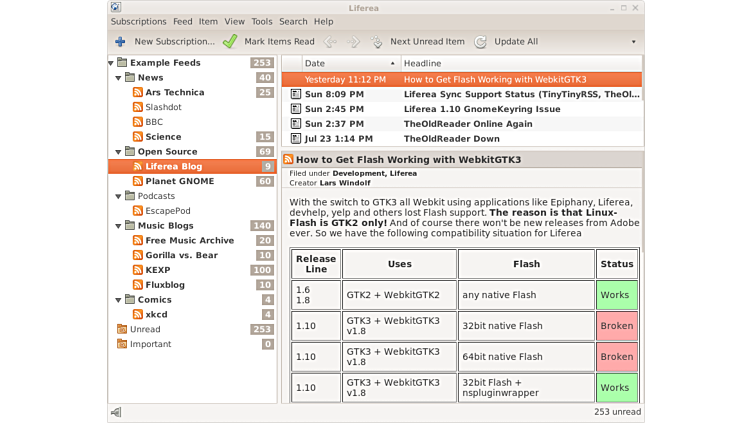Click the Next Unread Item icon
Image resolution: width=752 pixels, height=423 pixels.
click(x=377, y=42)
